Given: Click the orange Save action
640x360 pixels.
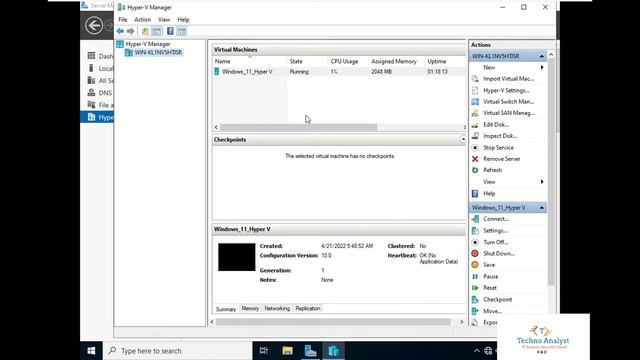Looking at the screenshot, I should coord(489,265).
